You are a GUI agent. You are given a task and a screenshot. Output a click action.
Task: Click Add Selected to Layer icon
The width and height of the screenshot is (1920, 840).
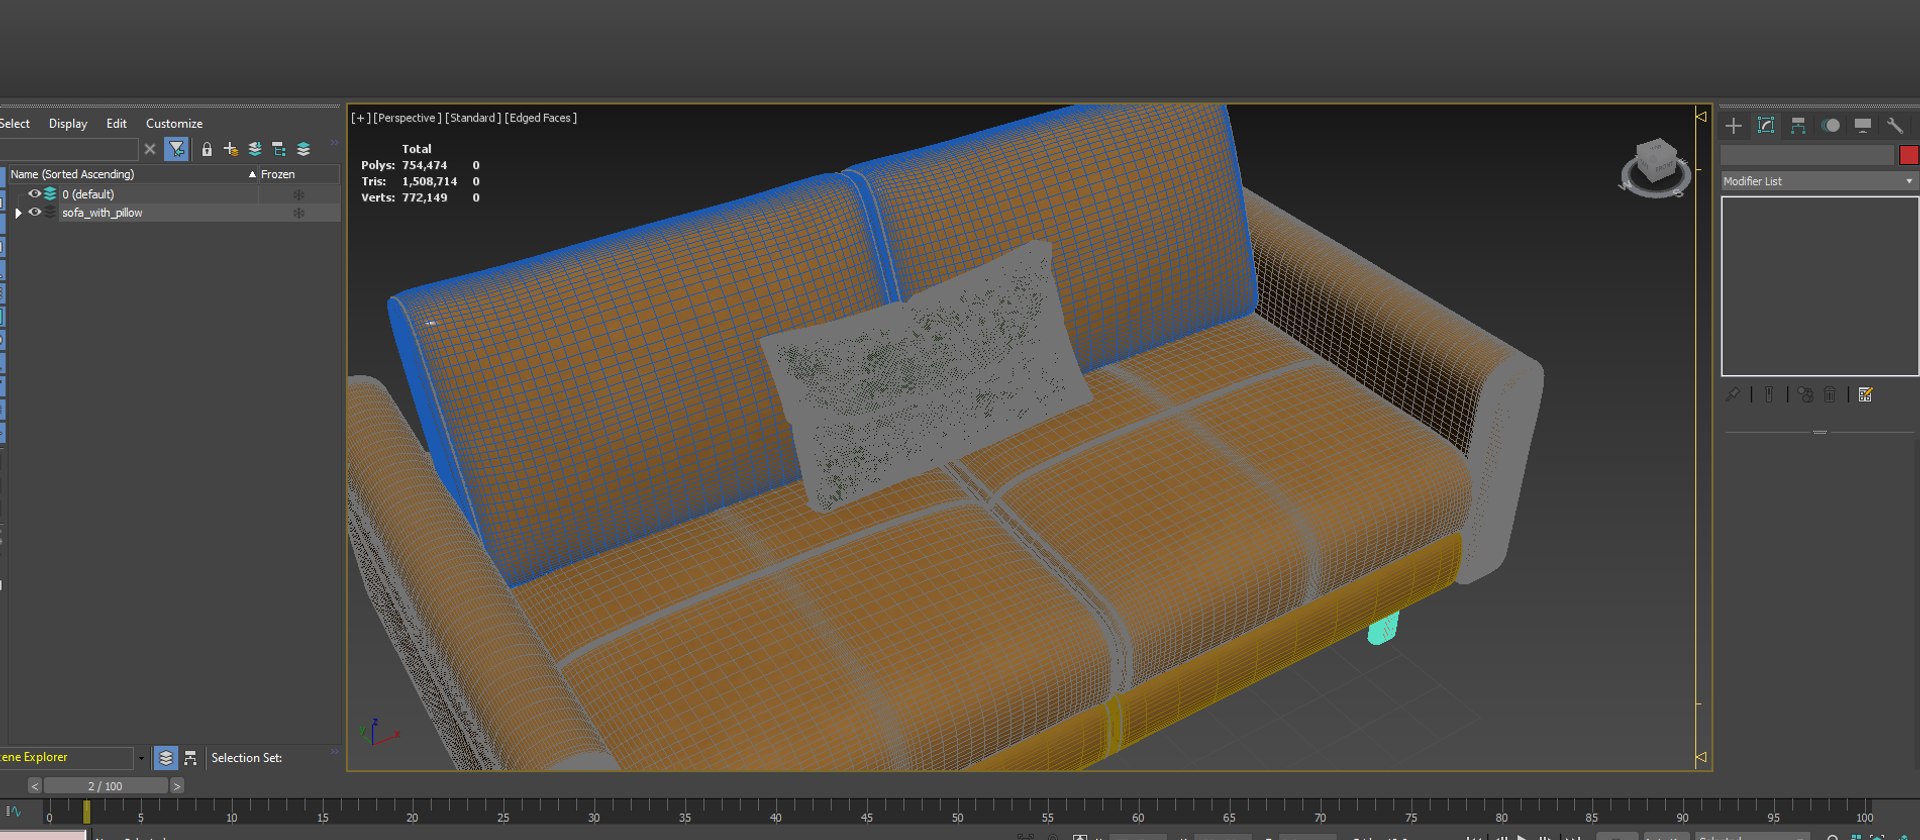(255, 149)
